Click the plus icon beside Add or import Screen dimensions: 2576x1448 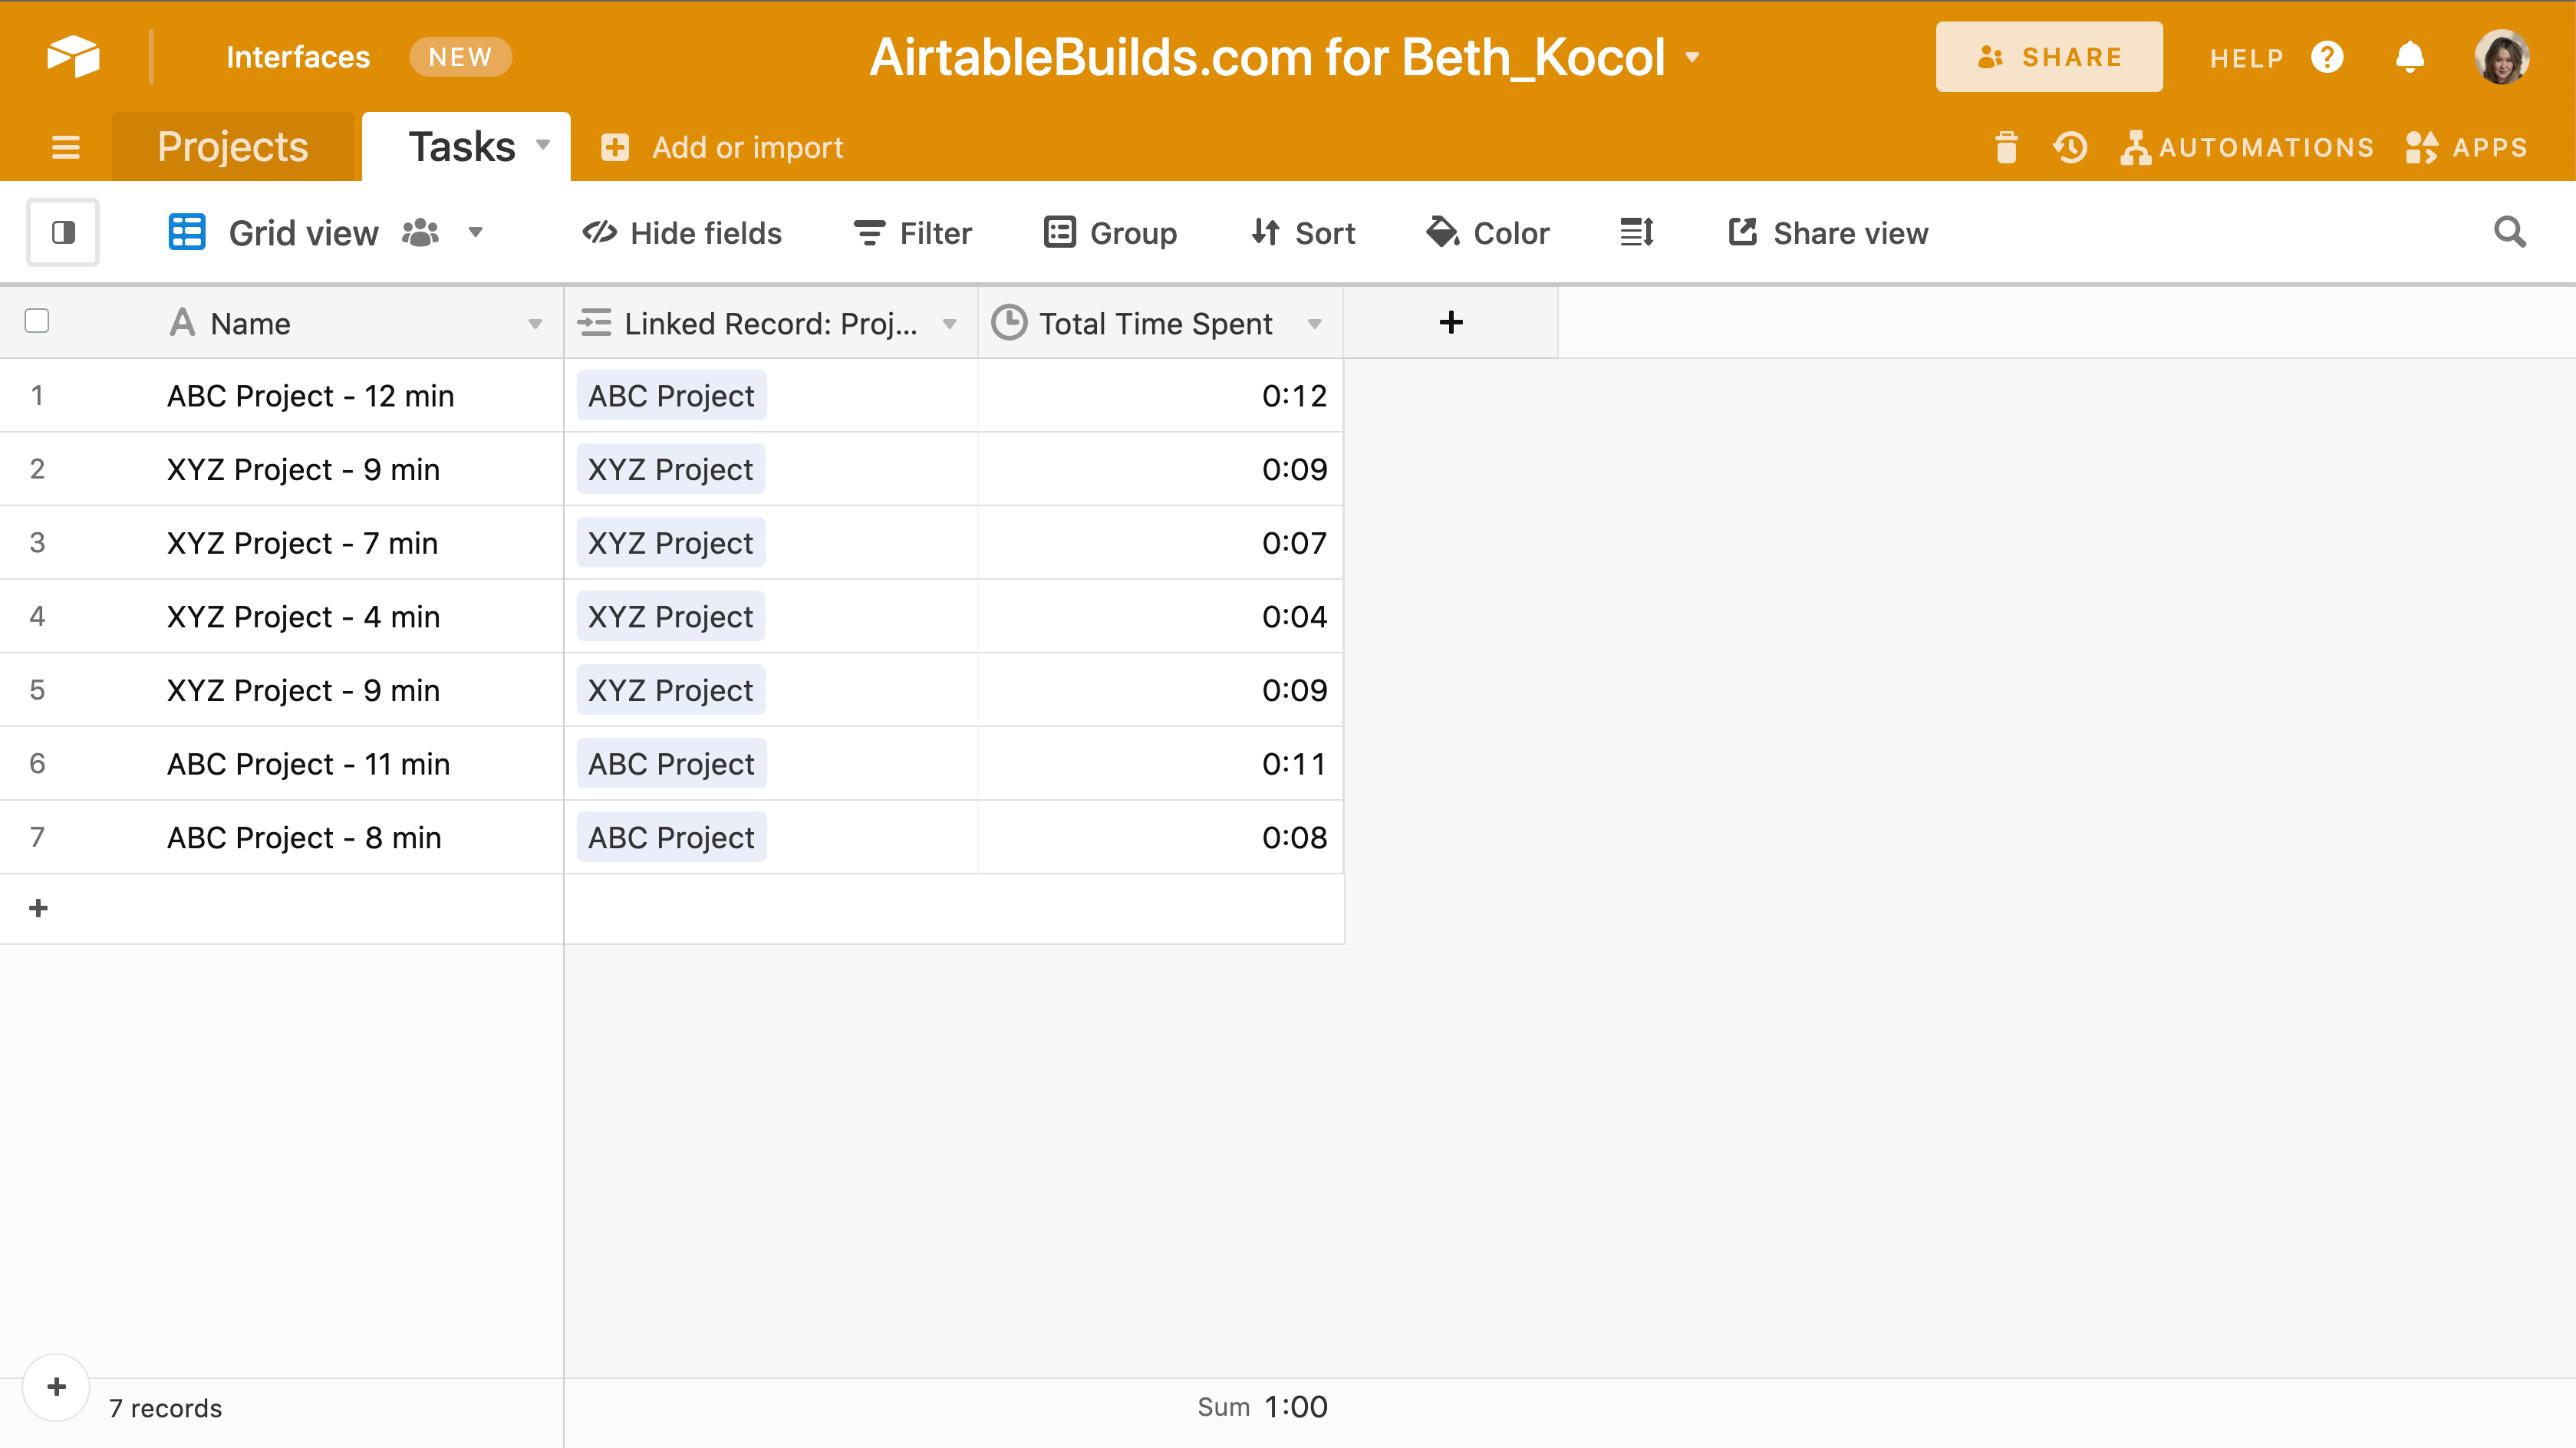615,147
